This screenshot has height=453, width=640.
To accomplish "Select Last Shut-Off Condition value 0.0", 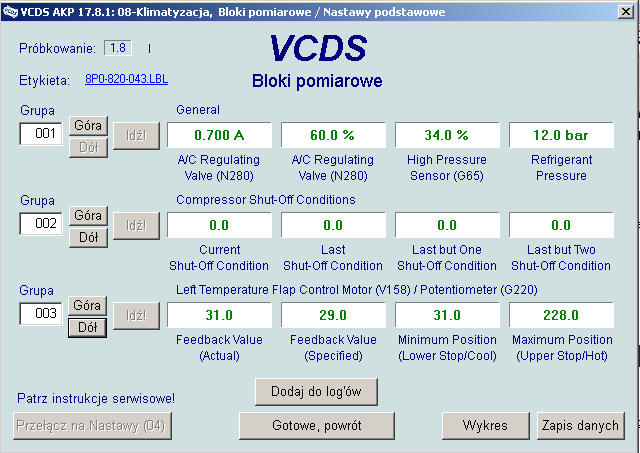I will (333, 225).
